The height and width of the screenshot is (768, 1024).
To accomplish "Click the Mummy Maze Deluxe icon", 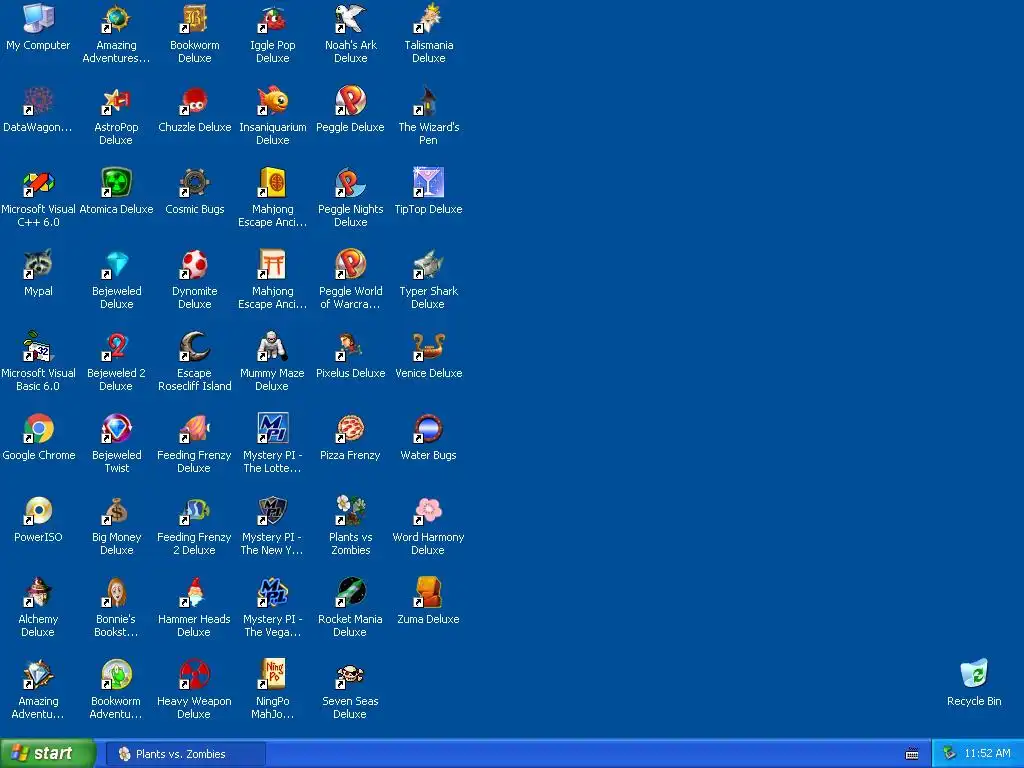I will (272, 346).
